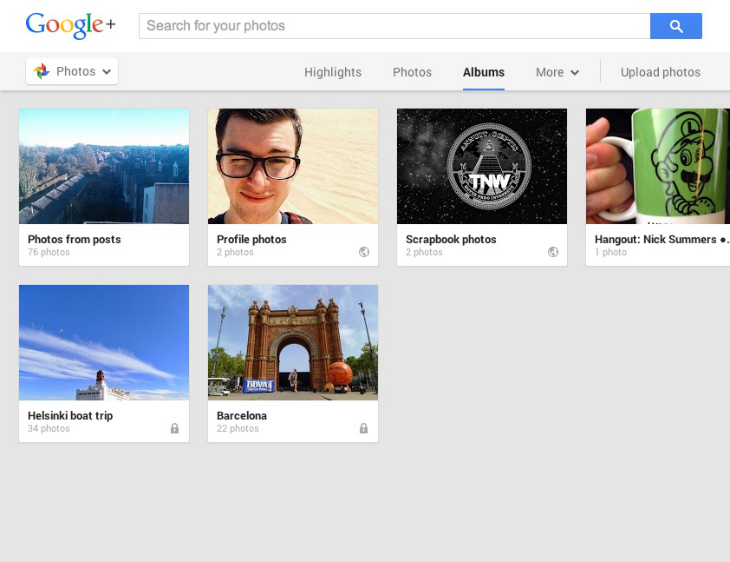This screenshot has height=562, width=730.
Task: Click the 'Barcelona' album title
Action: coord(242,416)
